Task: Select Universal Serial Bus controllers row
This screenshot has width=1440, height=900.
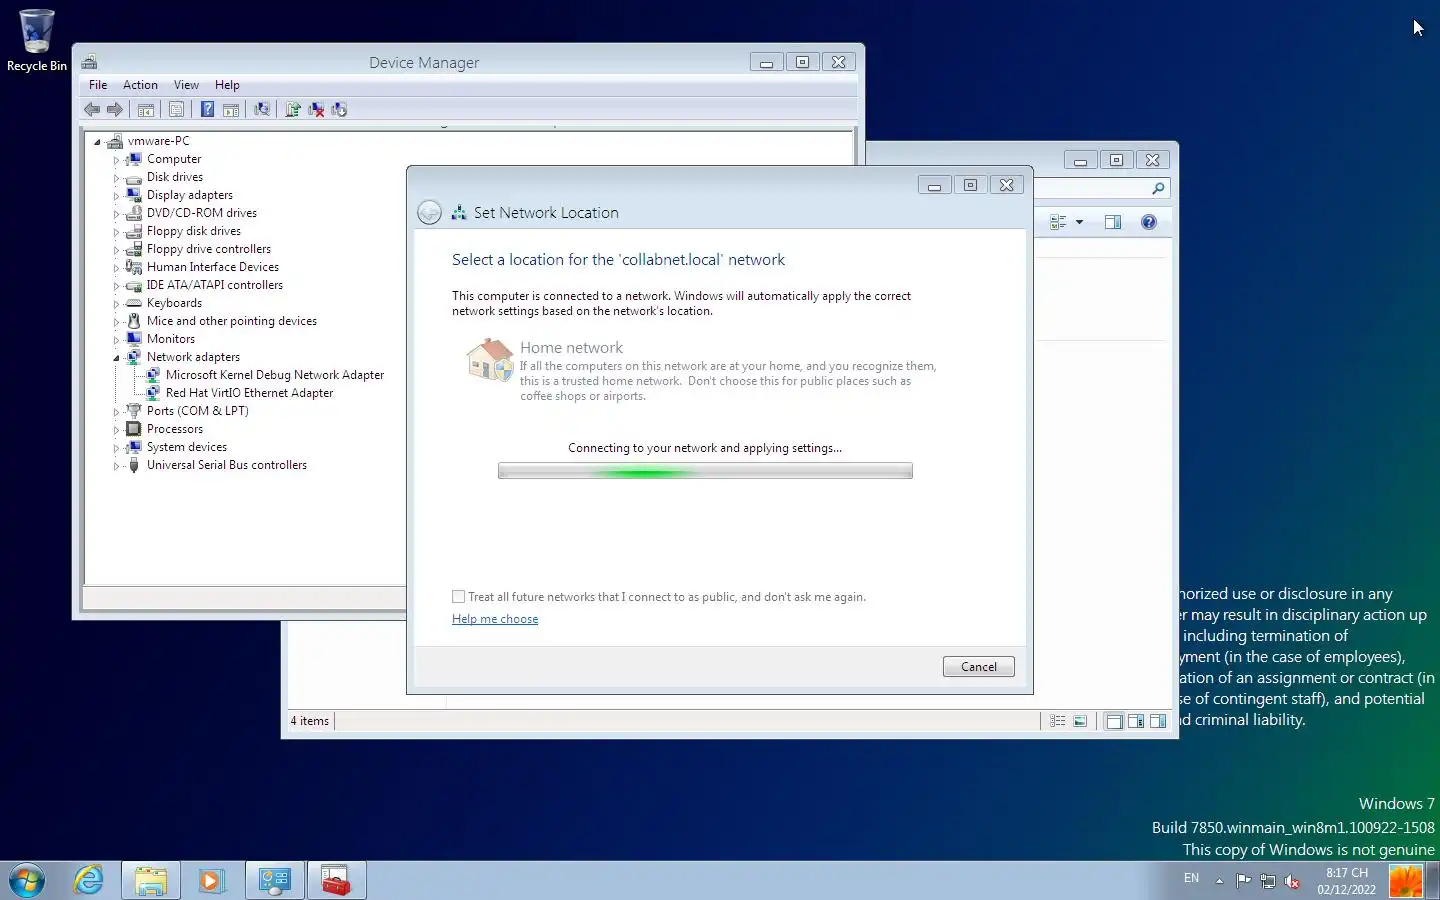Action: (227, 465)
